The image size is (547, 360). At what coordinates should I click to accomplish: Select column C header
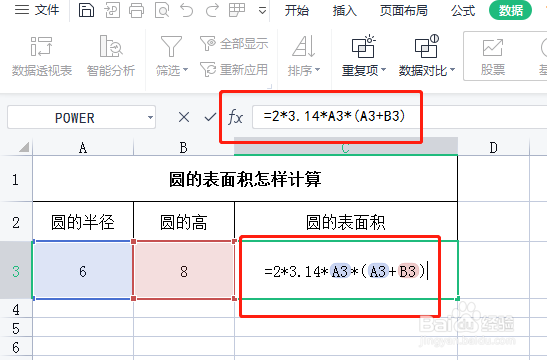click(x=346, y=148)
